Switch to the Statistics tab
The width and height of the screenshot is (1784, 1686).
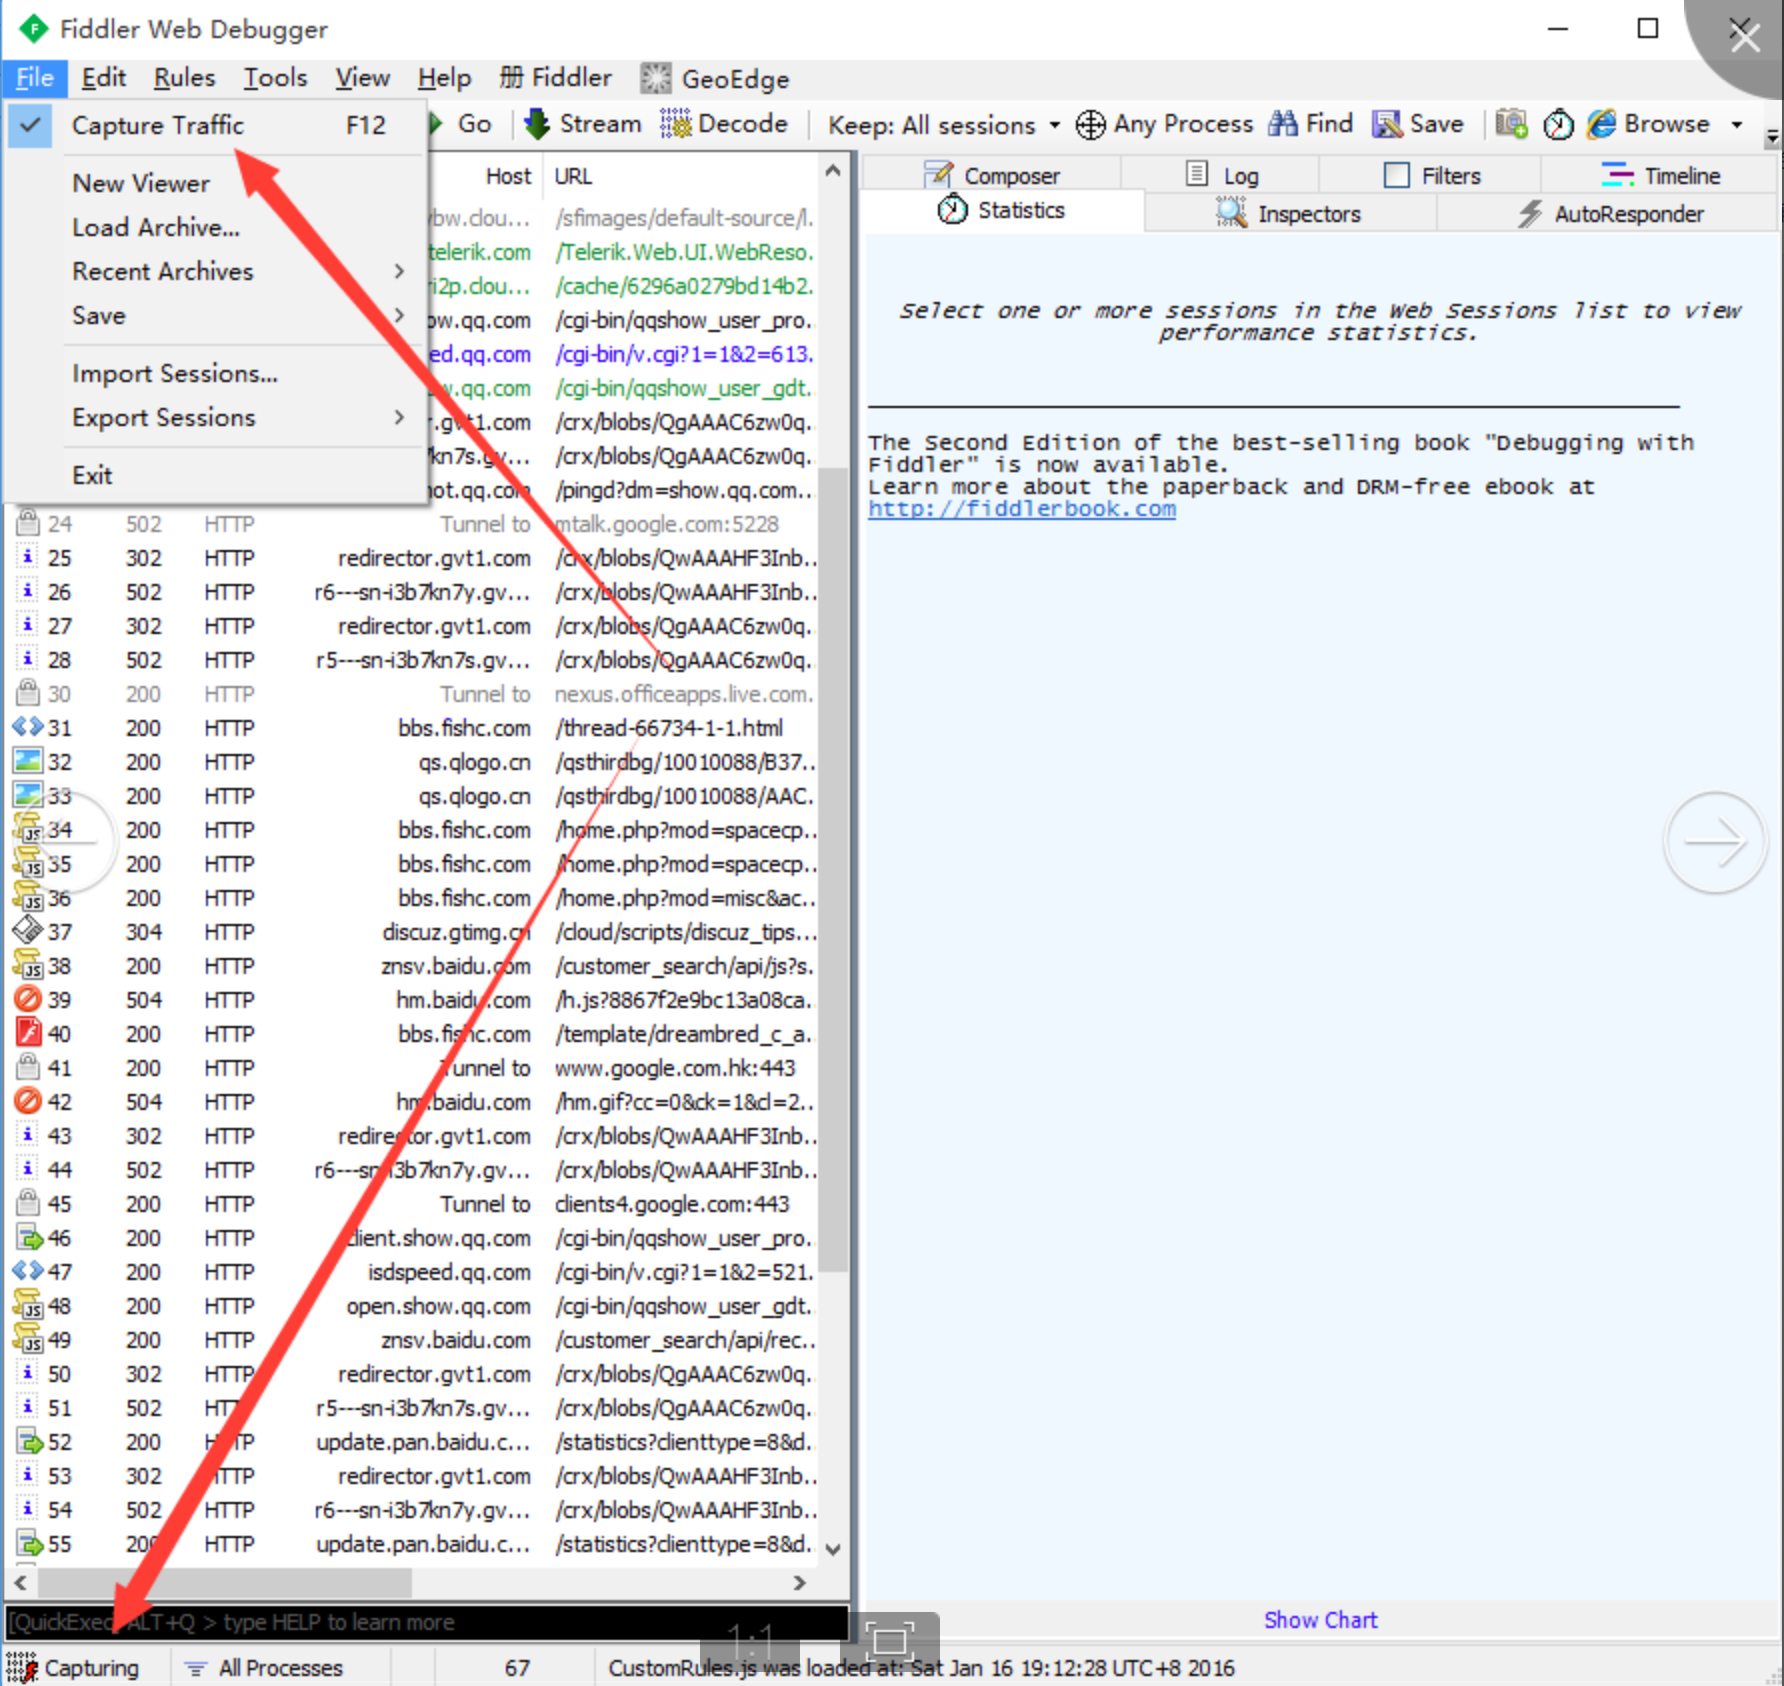[x=1002, y=211]
